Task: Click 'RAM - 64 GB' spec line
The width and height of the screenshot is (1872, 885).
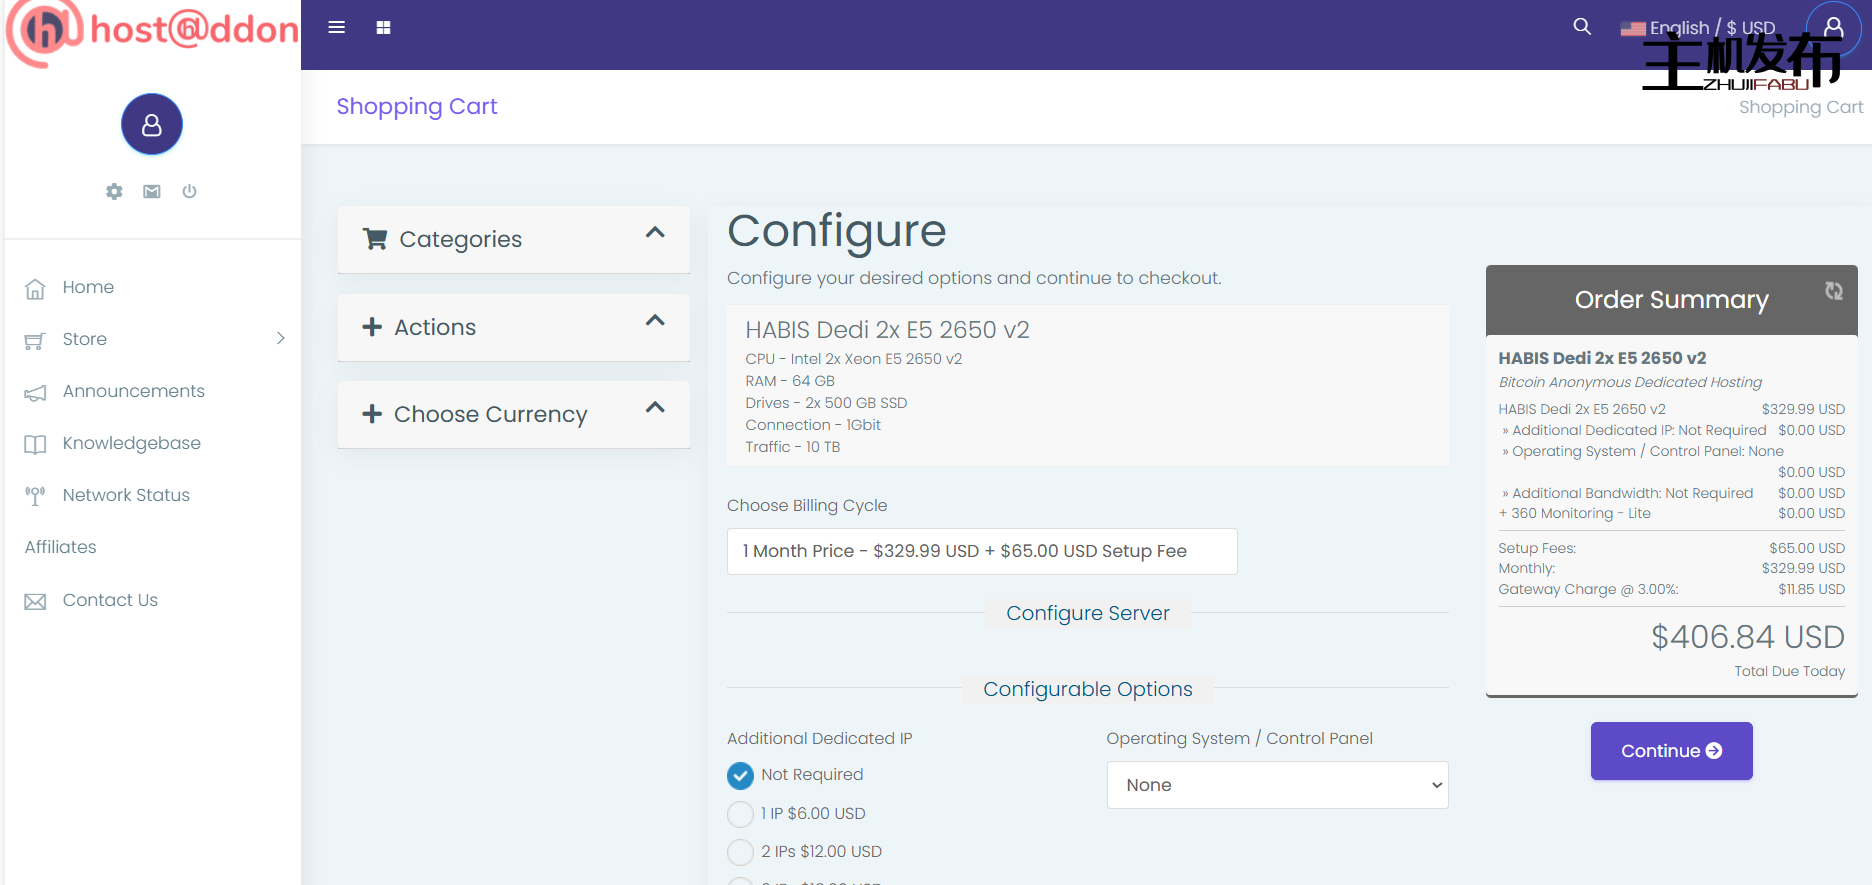Action: pyautogui.click(x=790, y=381)
